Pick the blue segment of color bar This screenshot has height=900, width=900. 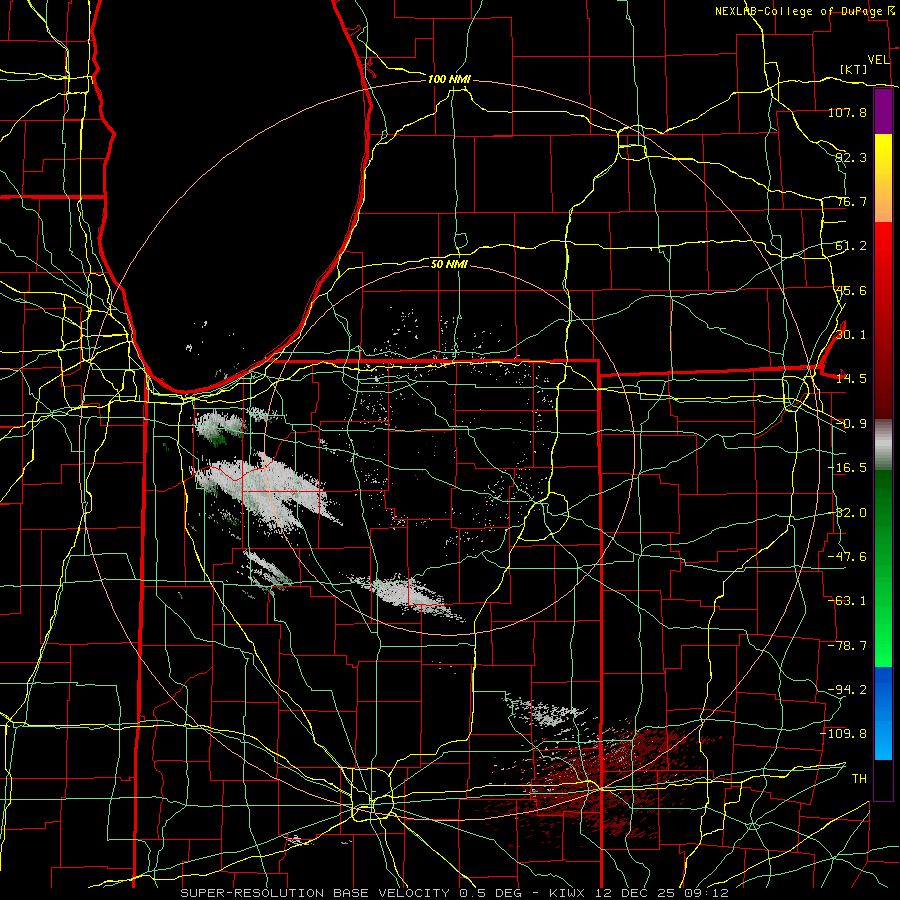883,713
